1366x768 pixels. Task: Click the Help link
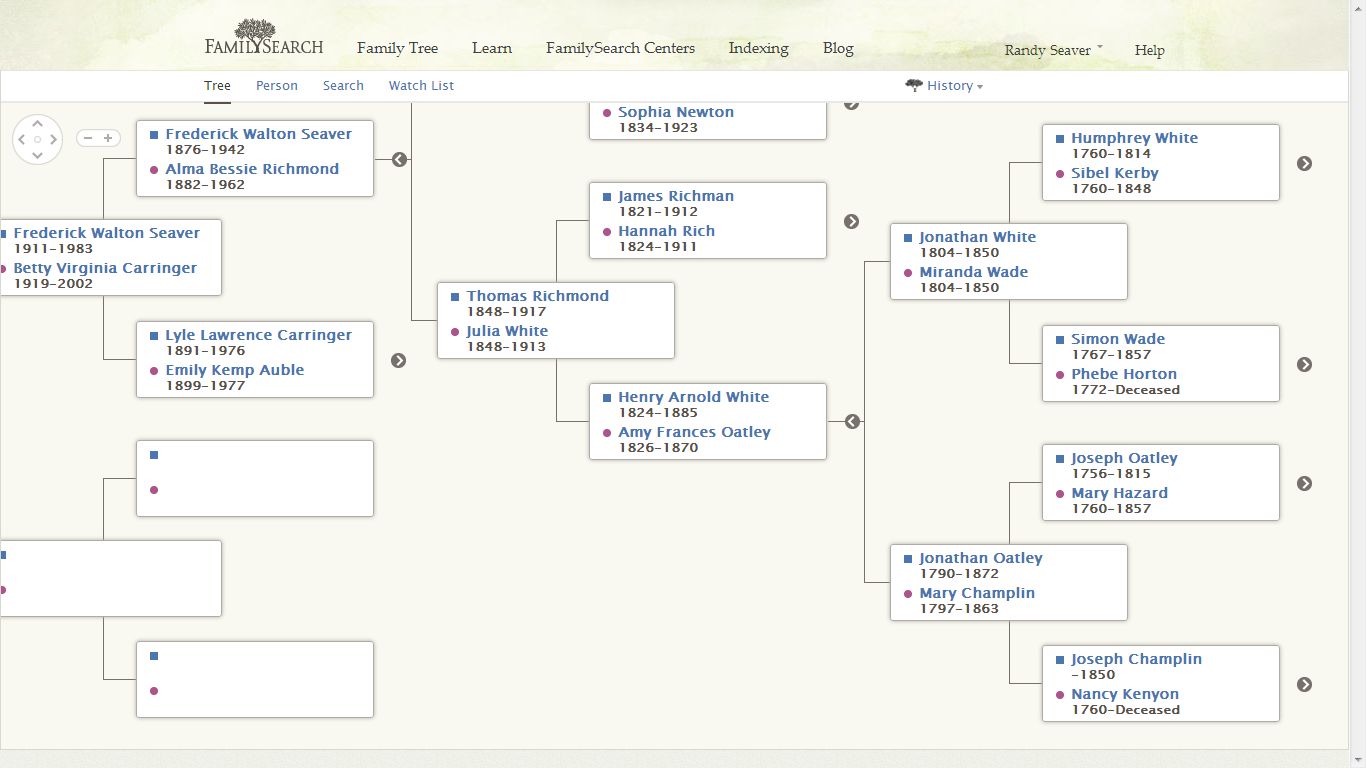coord(1150,50)
